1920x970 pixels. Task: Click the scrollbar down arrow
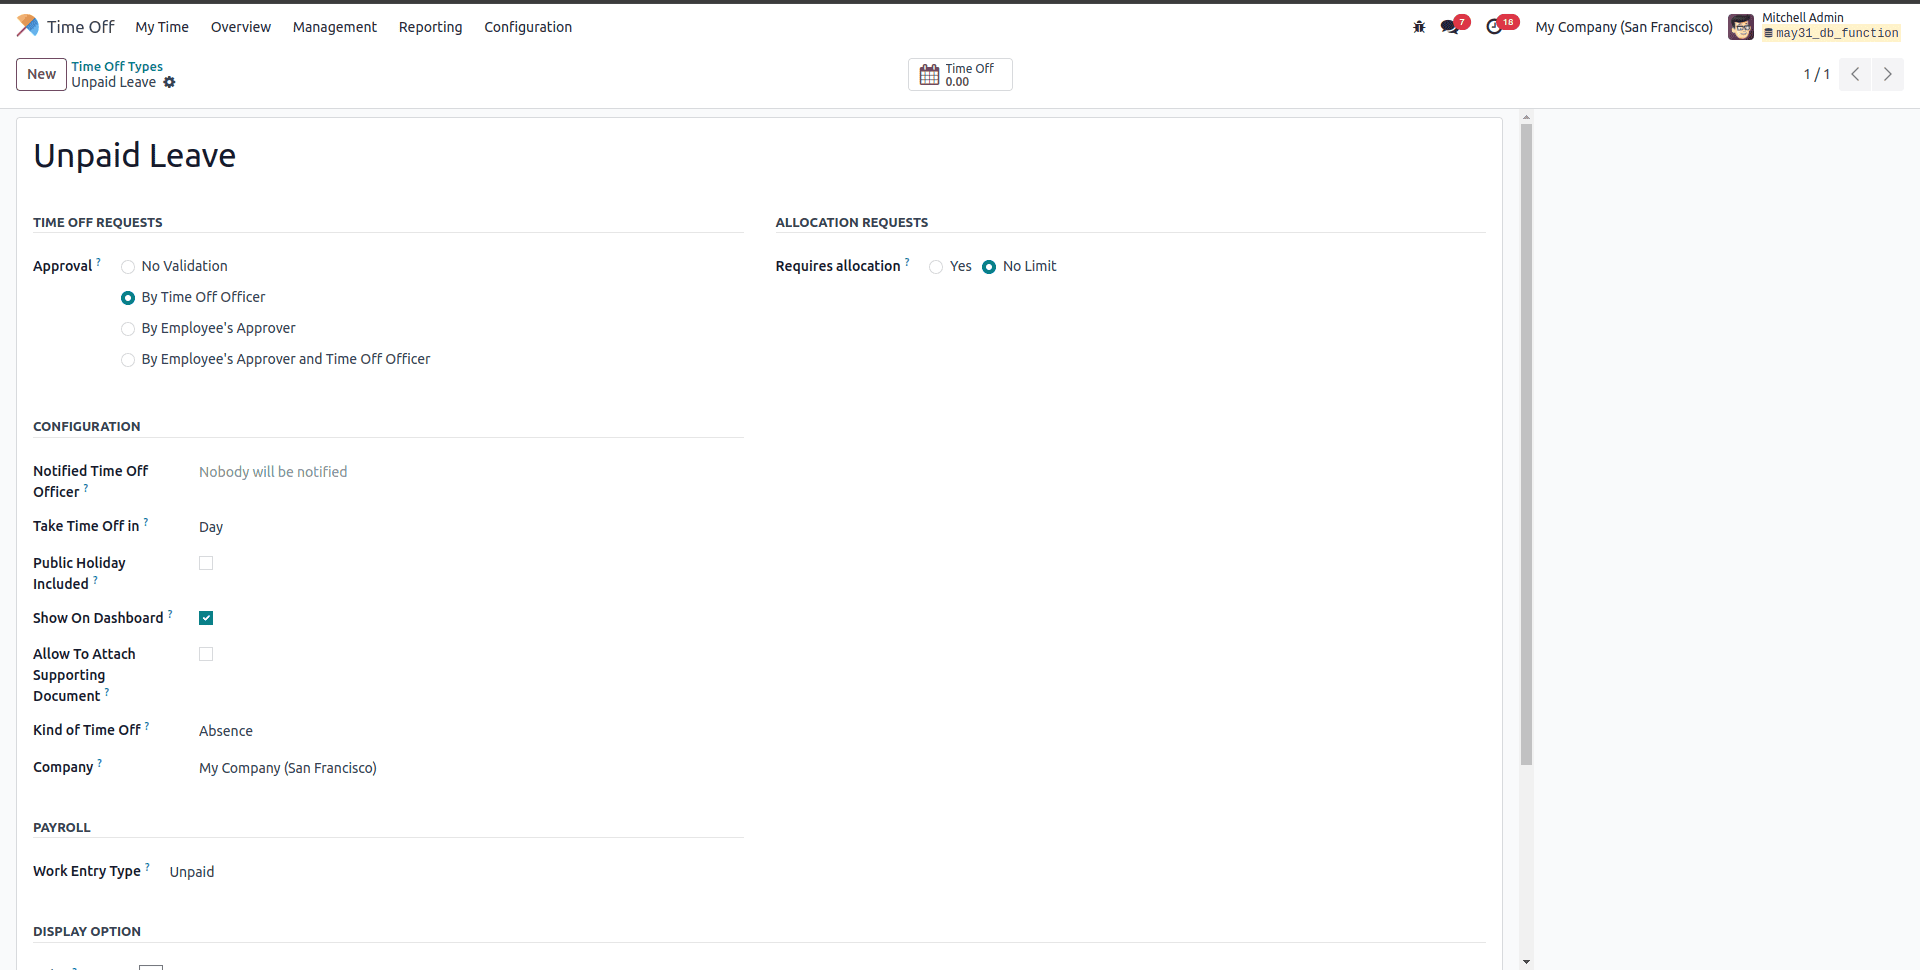1526,962
